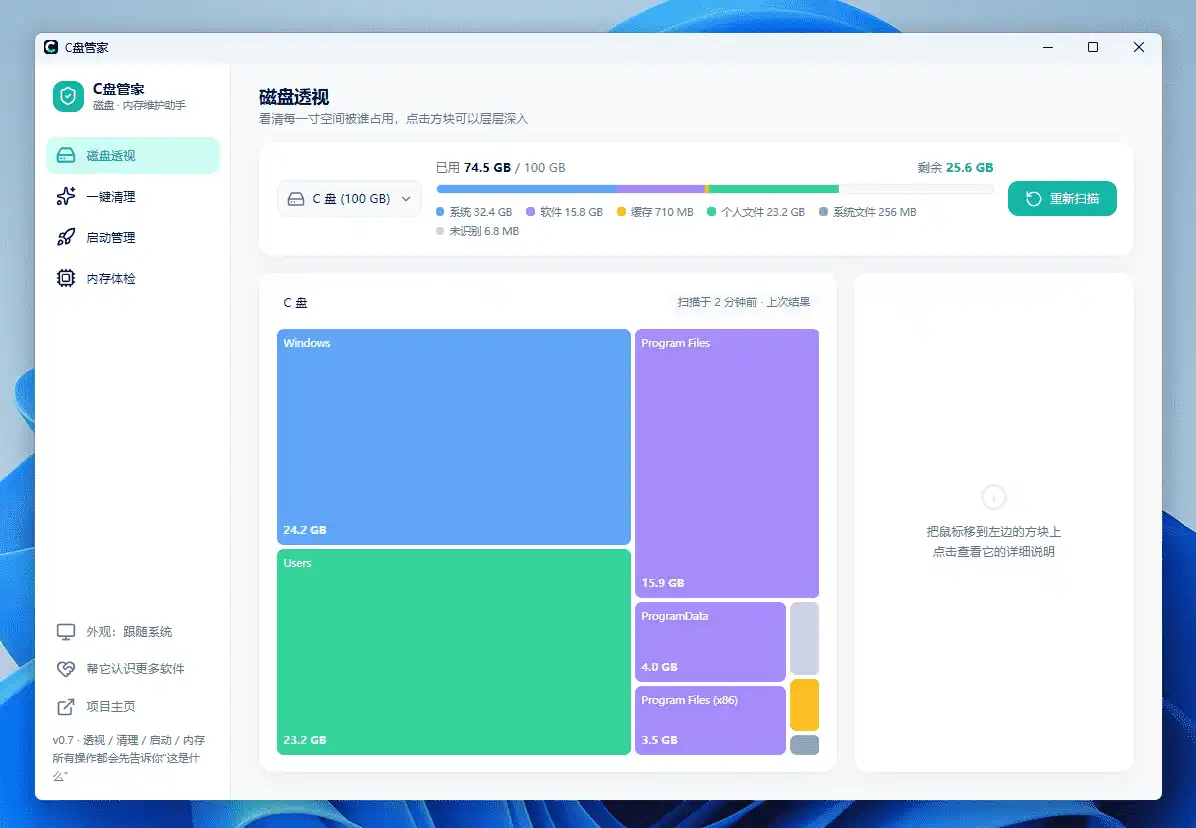Click the 扫描于 2 分钟前 status text
The width and height of the screenshot is (1196, 828).
click(744, 302)
